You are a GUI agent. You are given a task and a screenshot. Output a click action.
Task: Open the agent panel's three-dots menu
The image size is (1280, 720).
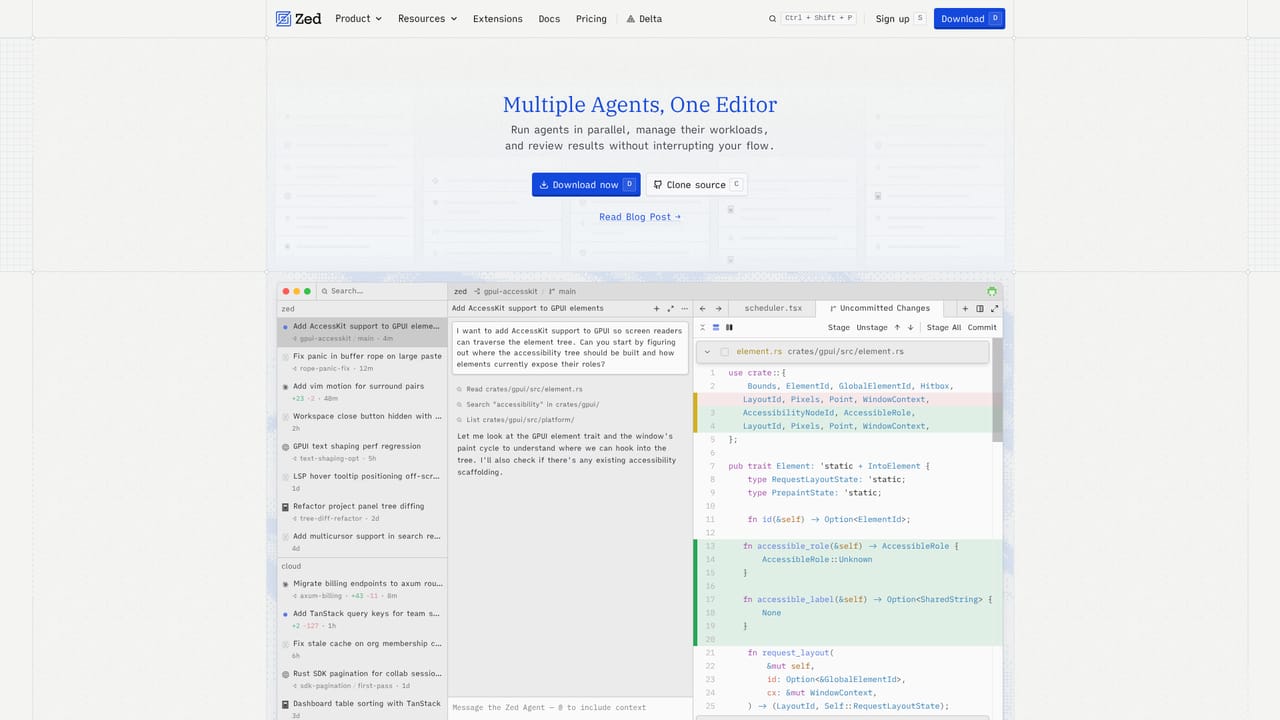(684, 308)
